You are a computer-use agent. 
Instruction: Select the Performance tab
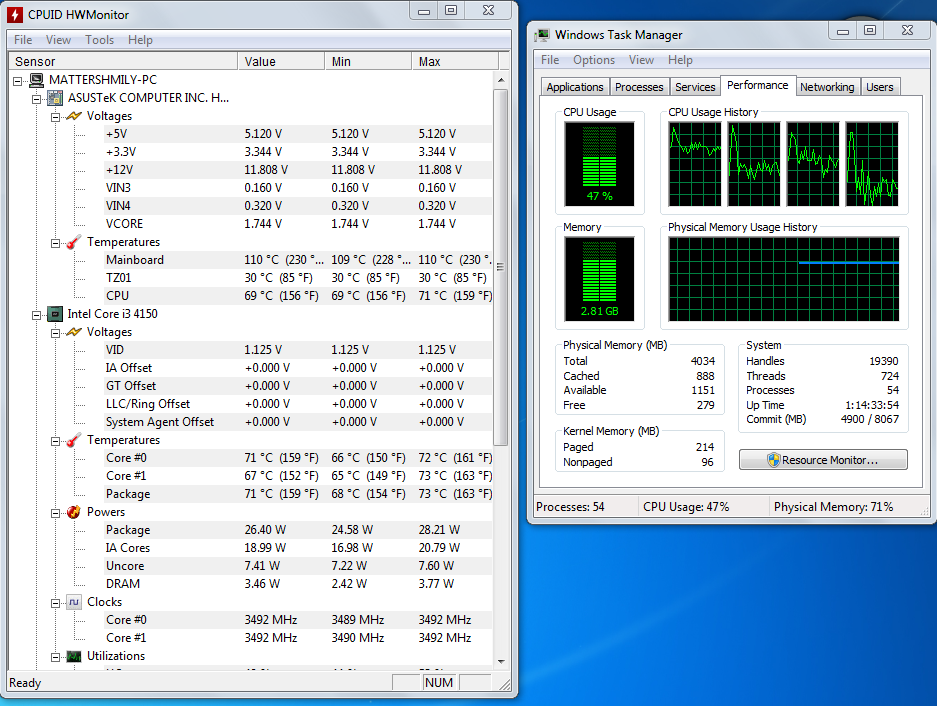pos(758,85)
